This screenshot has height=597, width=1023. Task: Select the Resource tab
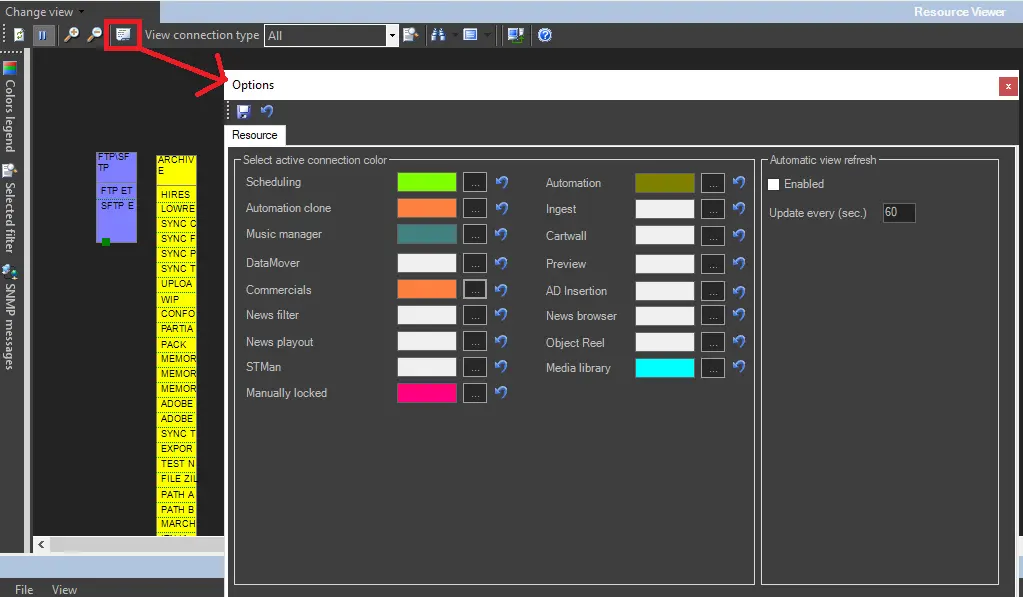point(255,135)
